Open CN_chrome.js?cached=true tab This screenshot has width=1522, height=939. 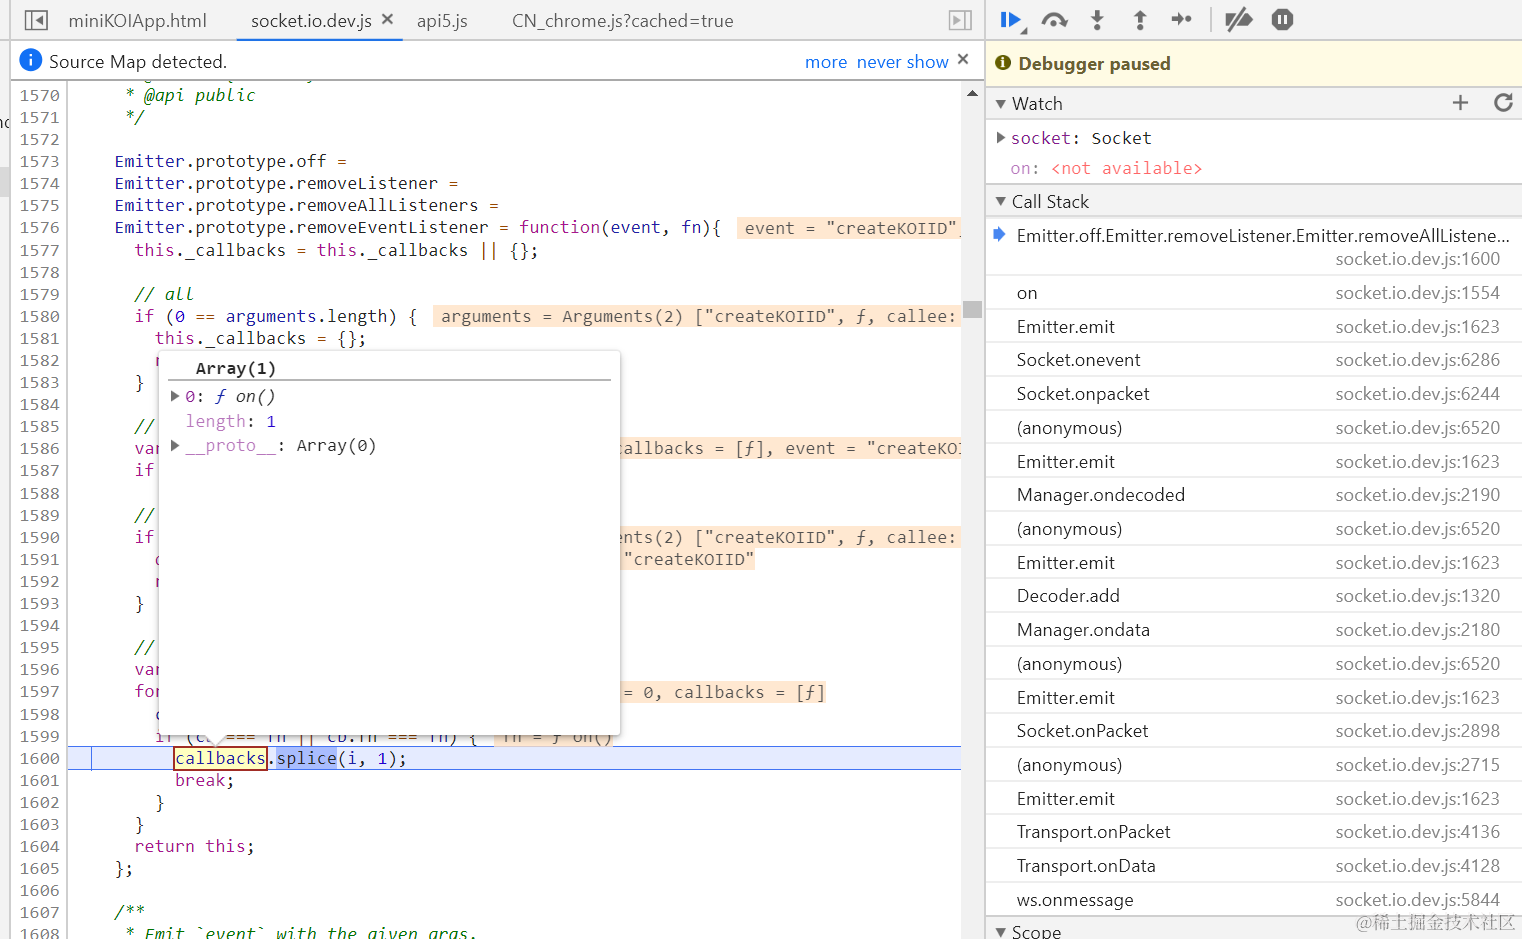point(622,20)
